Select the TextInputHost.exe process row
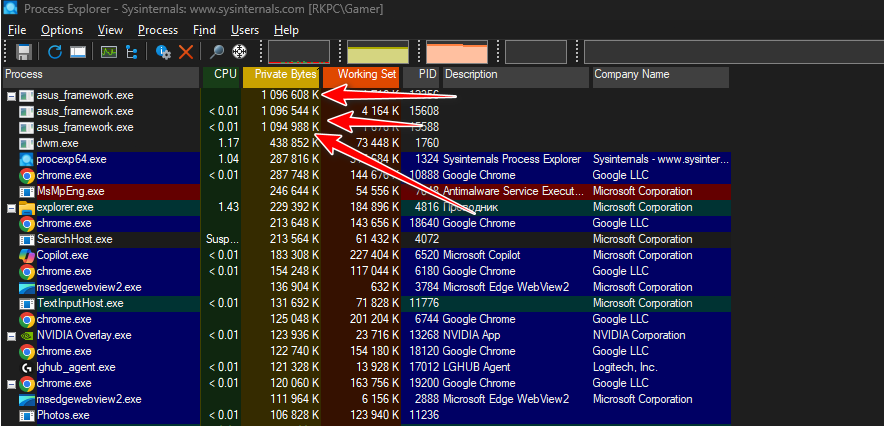Screen dimensions: 884x426 pyautogui.click(x=366, y=303)
